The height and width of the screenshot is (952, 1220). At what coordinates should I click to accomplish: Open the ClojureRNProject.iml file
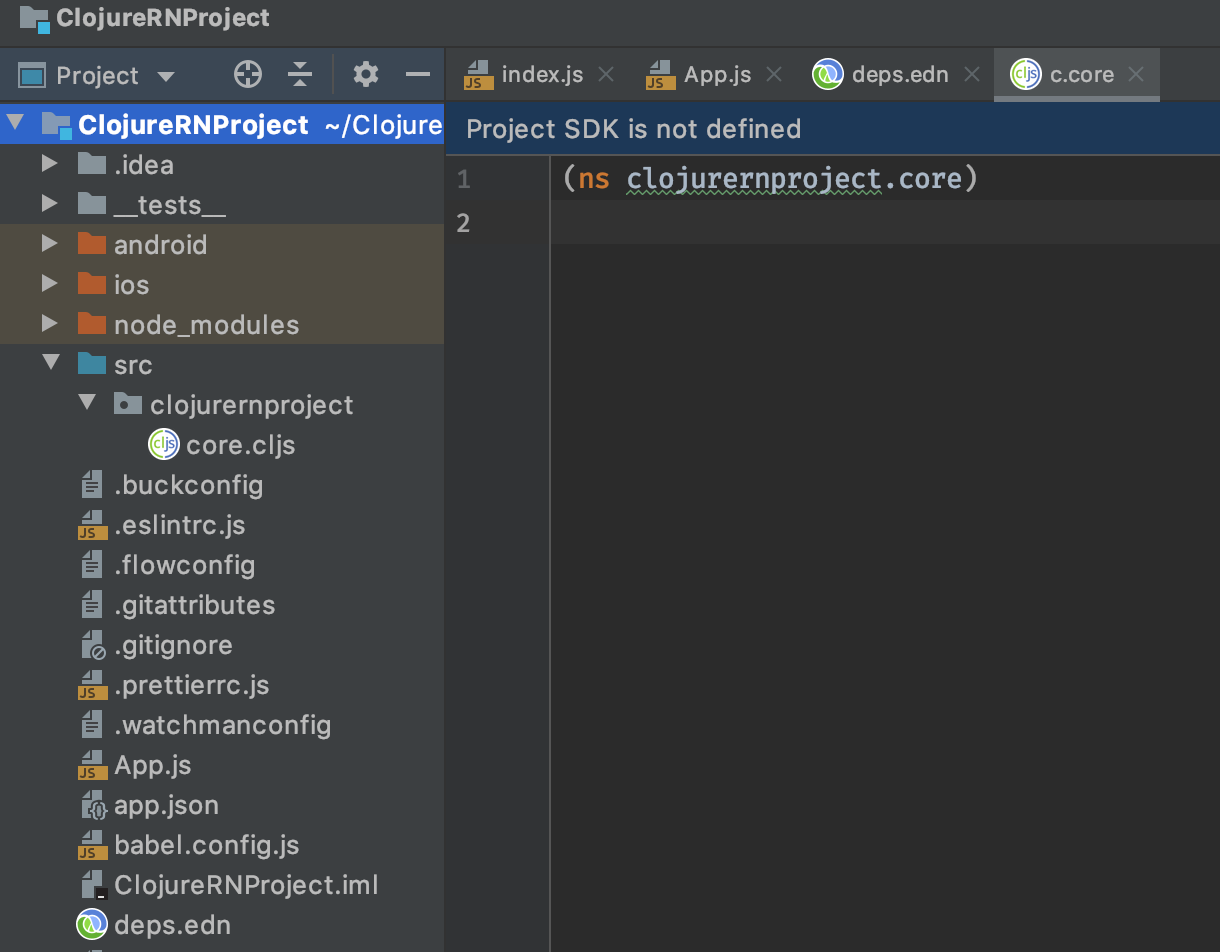pyautogui.click(x=246, y=885)
